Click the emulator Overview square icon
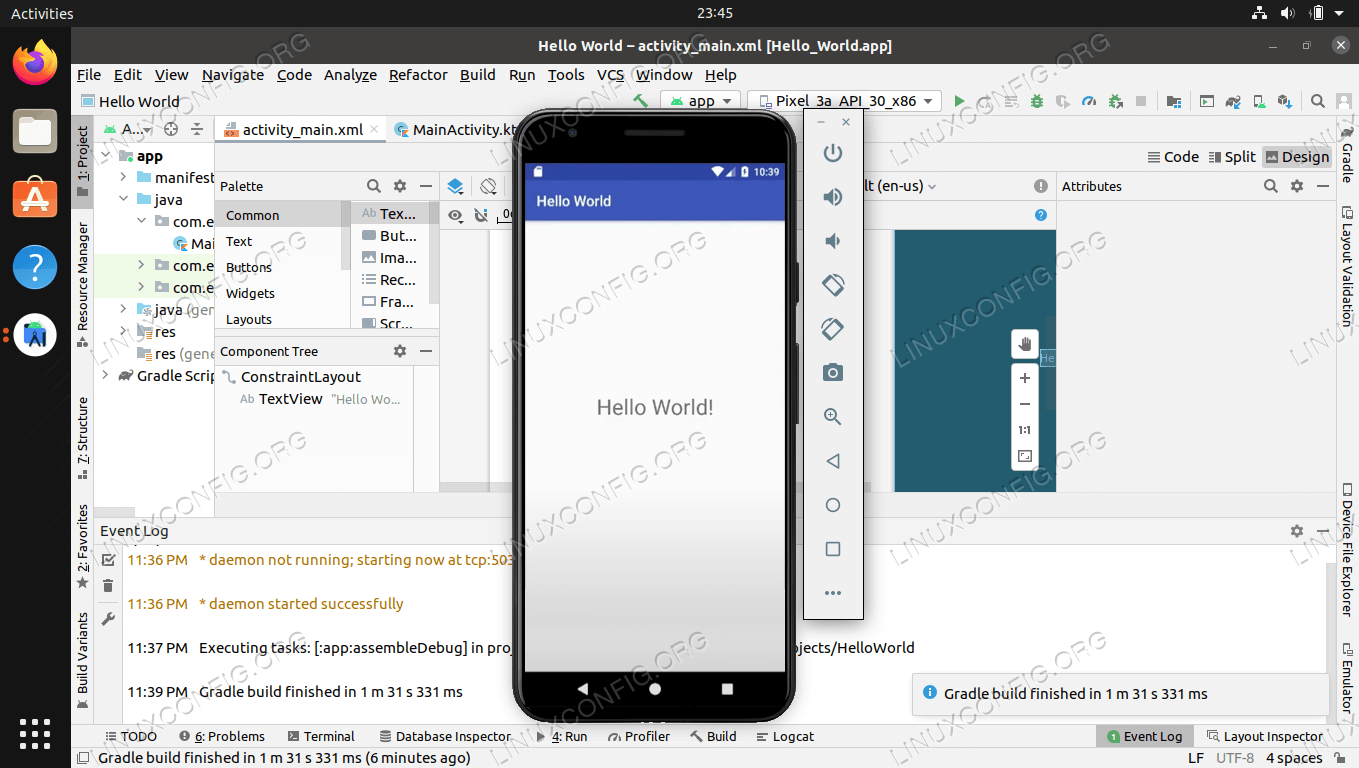This screenshot has height=768, width=1359. tap(832, 549)
